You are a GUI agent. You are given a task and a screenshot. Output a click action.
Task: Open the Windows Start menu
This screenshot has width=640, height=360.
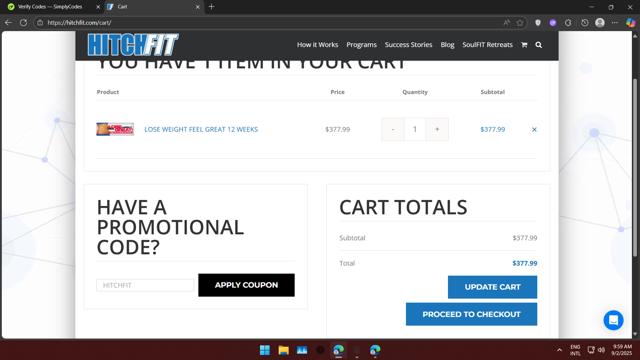click(265, 350)
